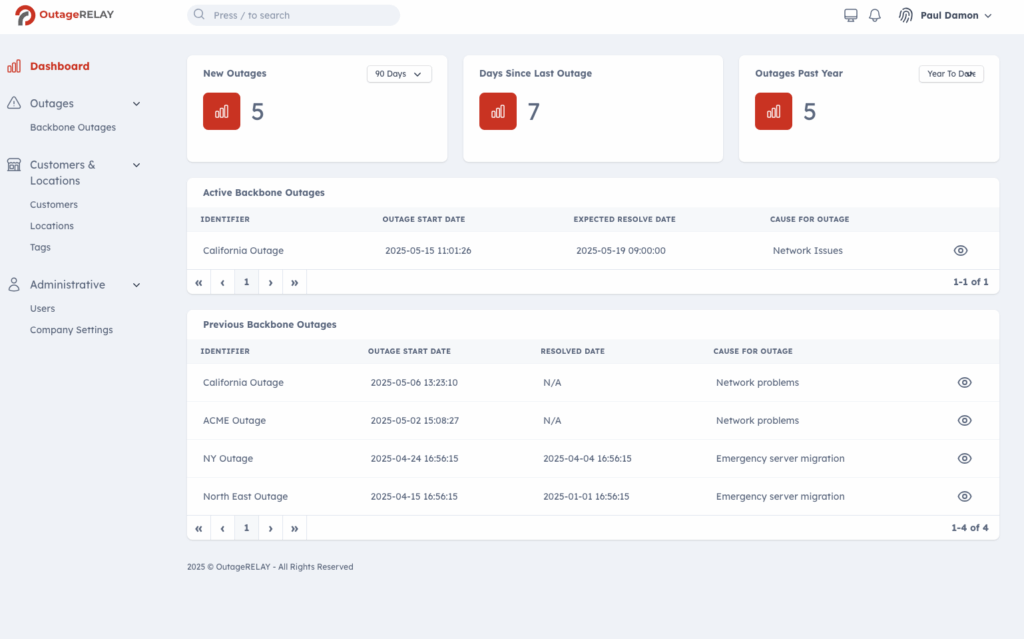Go to Company Settings
The image size is (1024, 639).
71,330
